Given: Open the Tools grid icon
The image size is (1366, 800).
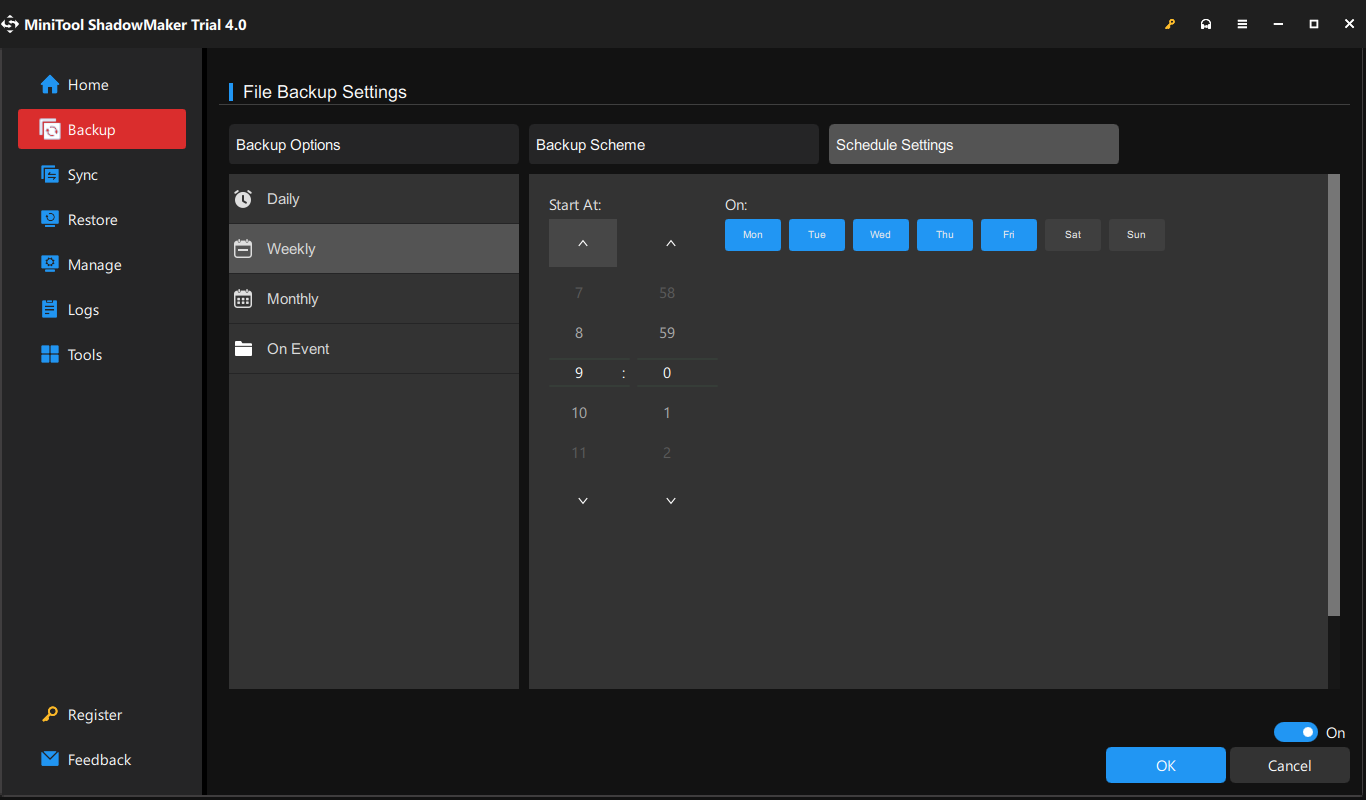Looking at the screenshot, I should click(50, 355).
